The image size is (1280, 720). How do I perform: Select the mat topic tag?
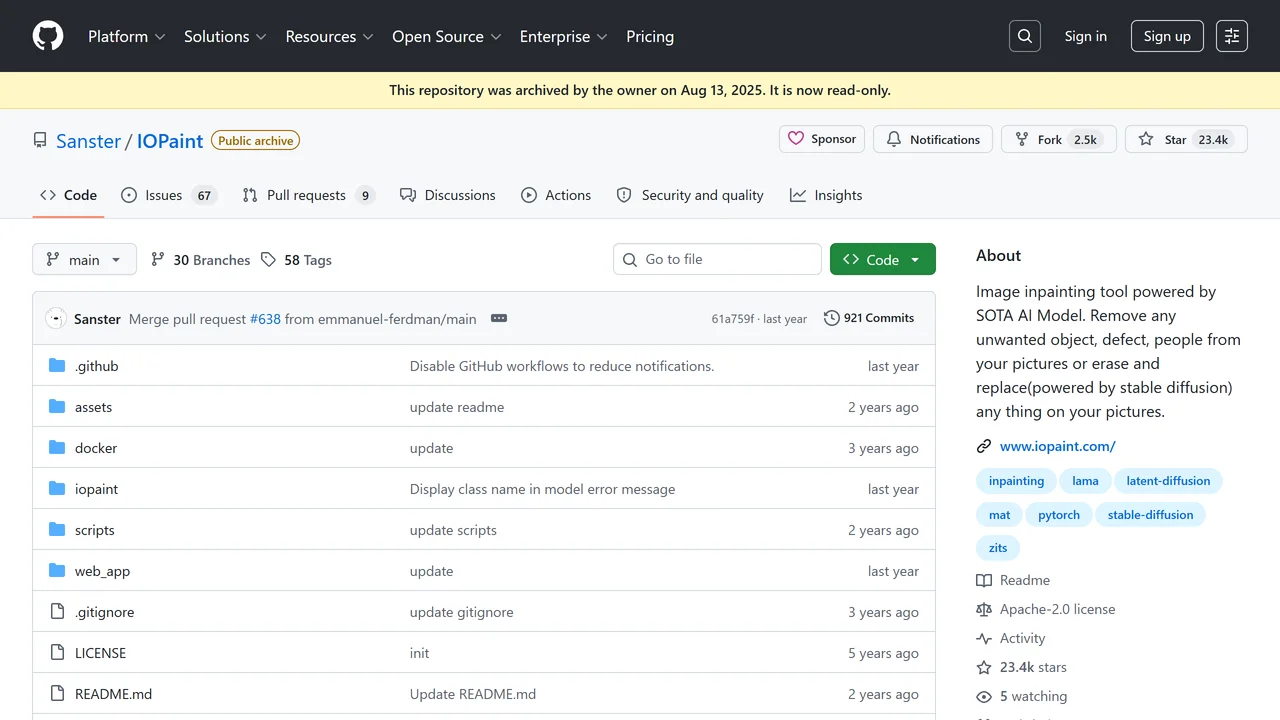pyautogui.click(x=1000, y=515)
